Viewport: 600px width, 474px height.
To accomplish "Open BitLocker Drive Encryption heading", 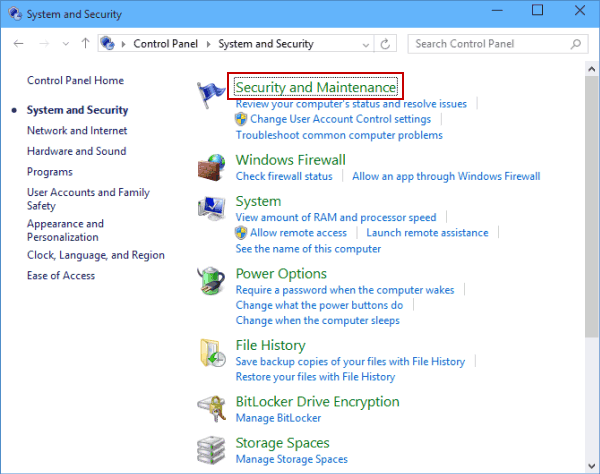I will click(x=318, y=402).
